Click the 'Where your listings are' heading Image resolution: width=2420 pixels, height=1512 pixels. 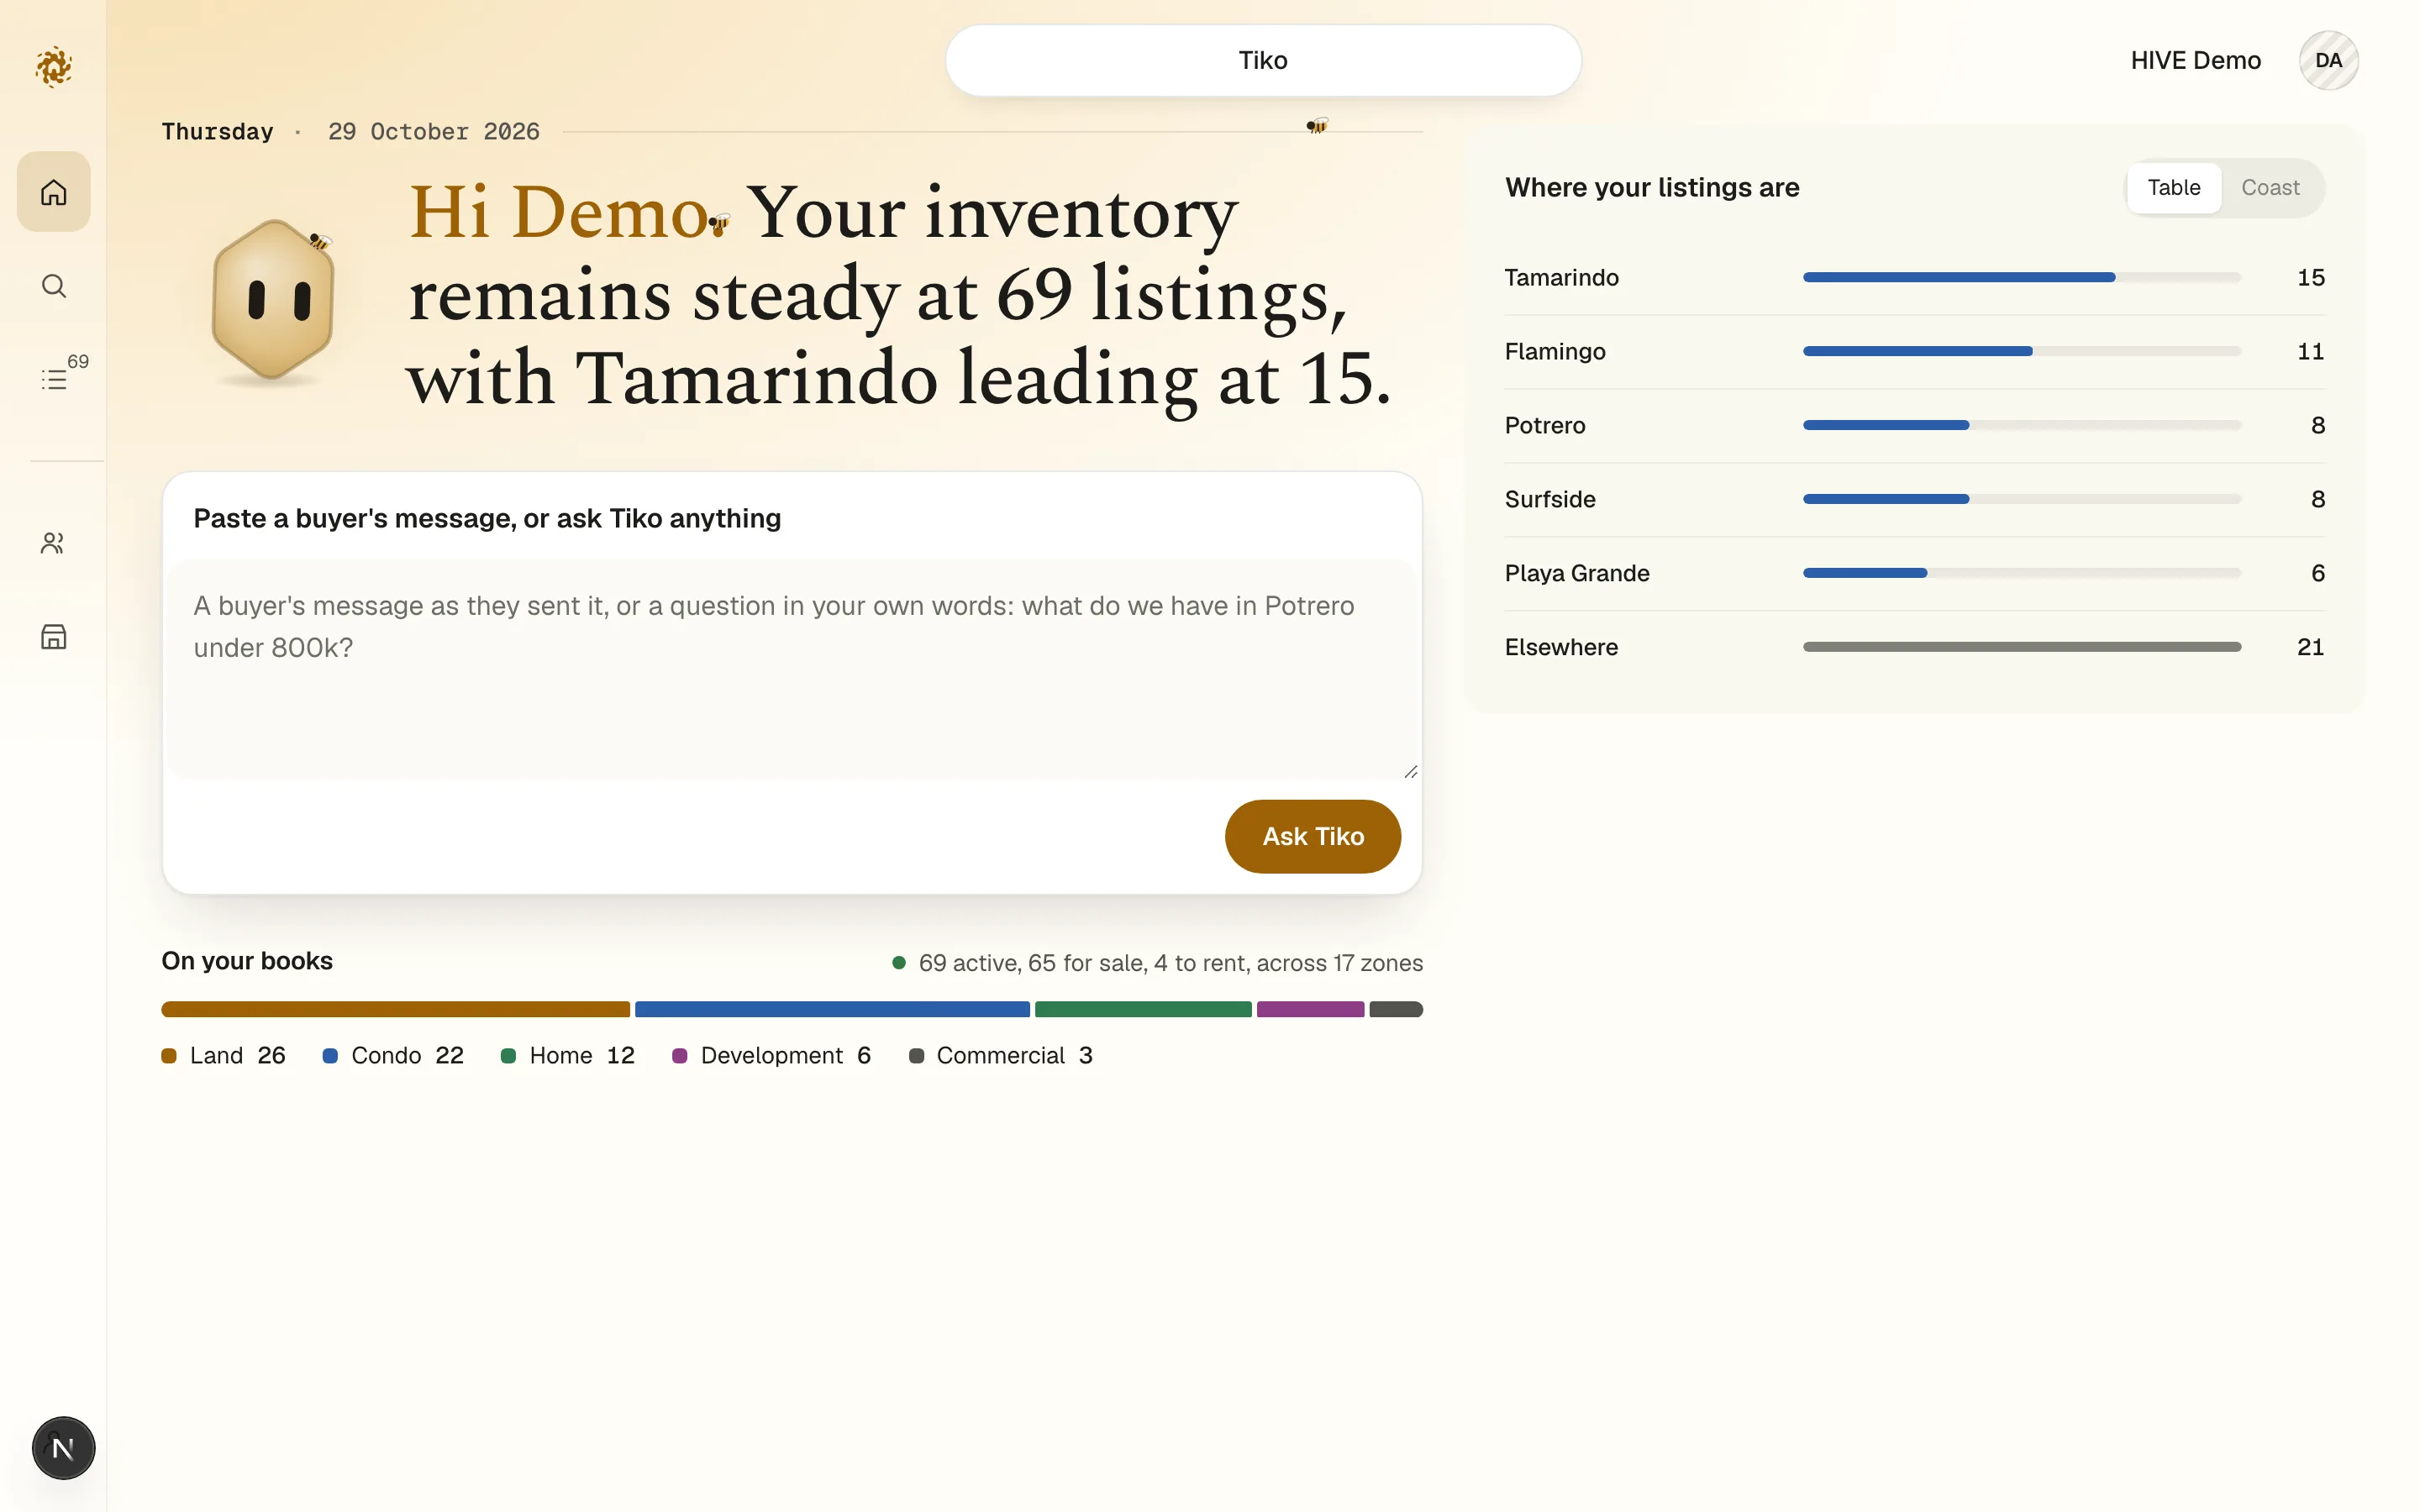(x=1652, y=188)
